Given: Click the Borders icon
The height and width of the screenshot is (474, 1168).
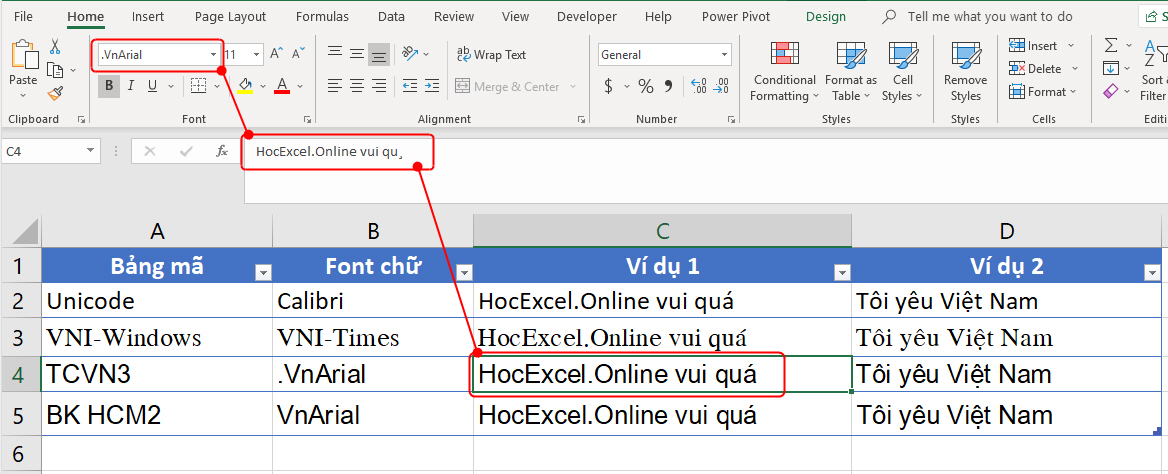Looking at the screenshot, I should click(x=198, y=86).
